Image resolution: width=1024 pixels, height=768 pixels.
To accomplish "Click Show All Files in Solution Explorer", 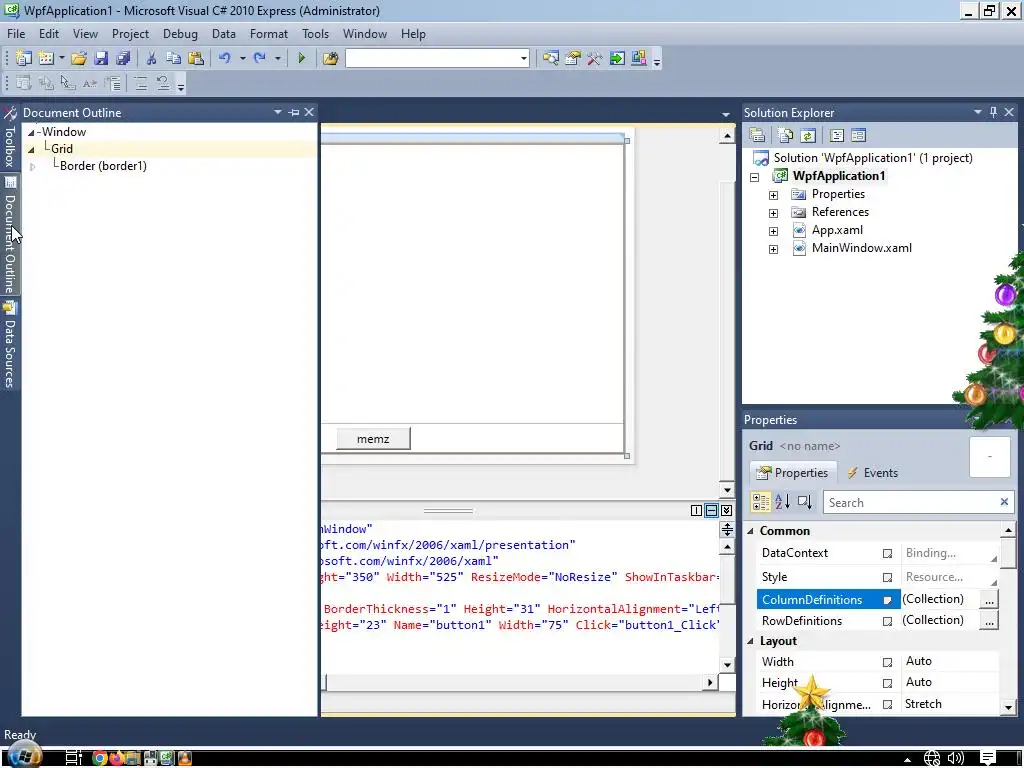I will click(786, 135).
